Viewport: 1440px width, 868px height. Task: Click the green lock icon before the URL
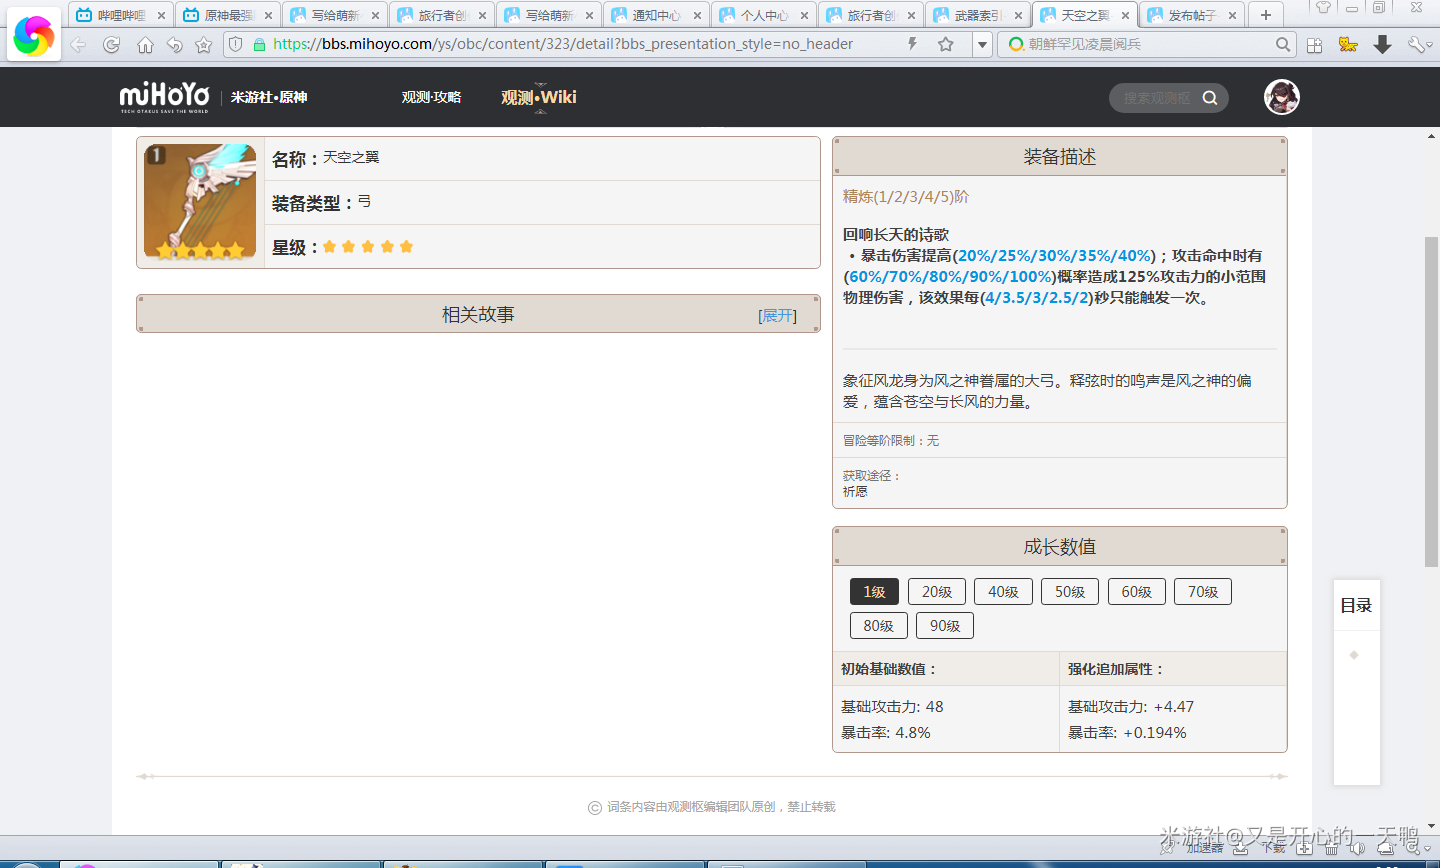tap(259, 44)
